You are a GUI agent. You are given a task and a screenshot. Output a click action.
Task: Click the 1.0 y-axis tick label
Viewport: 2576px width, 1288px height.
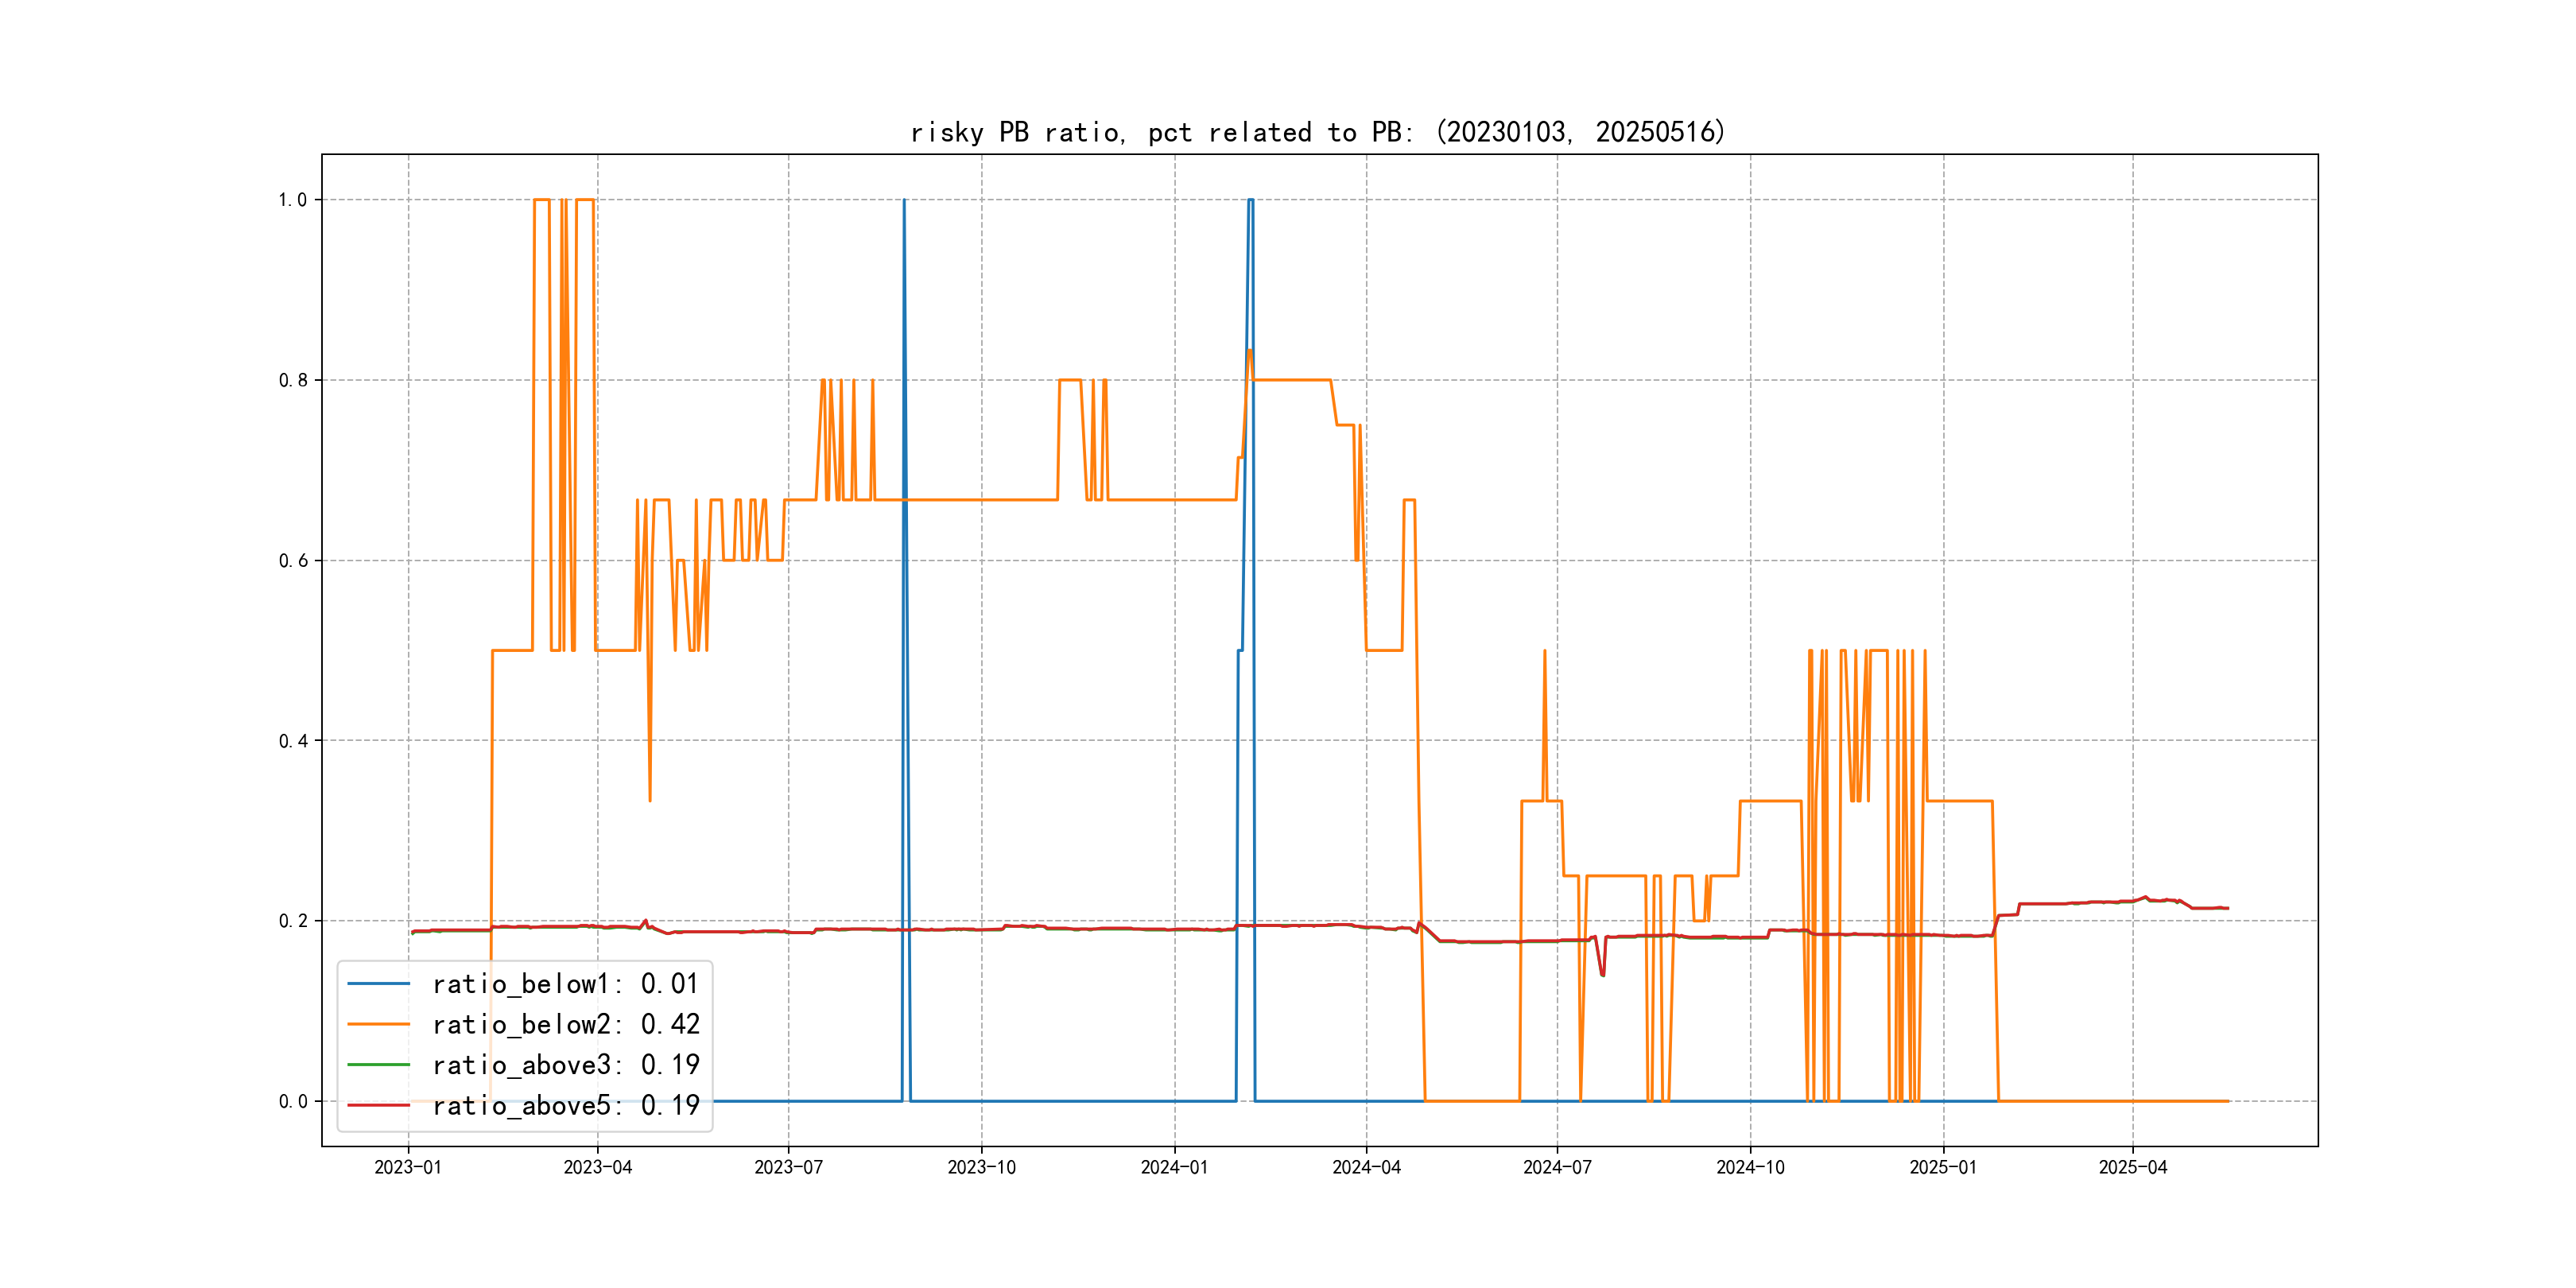coord(293,200)
